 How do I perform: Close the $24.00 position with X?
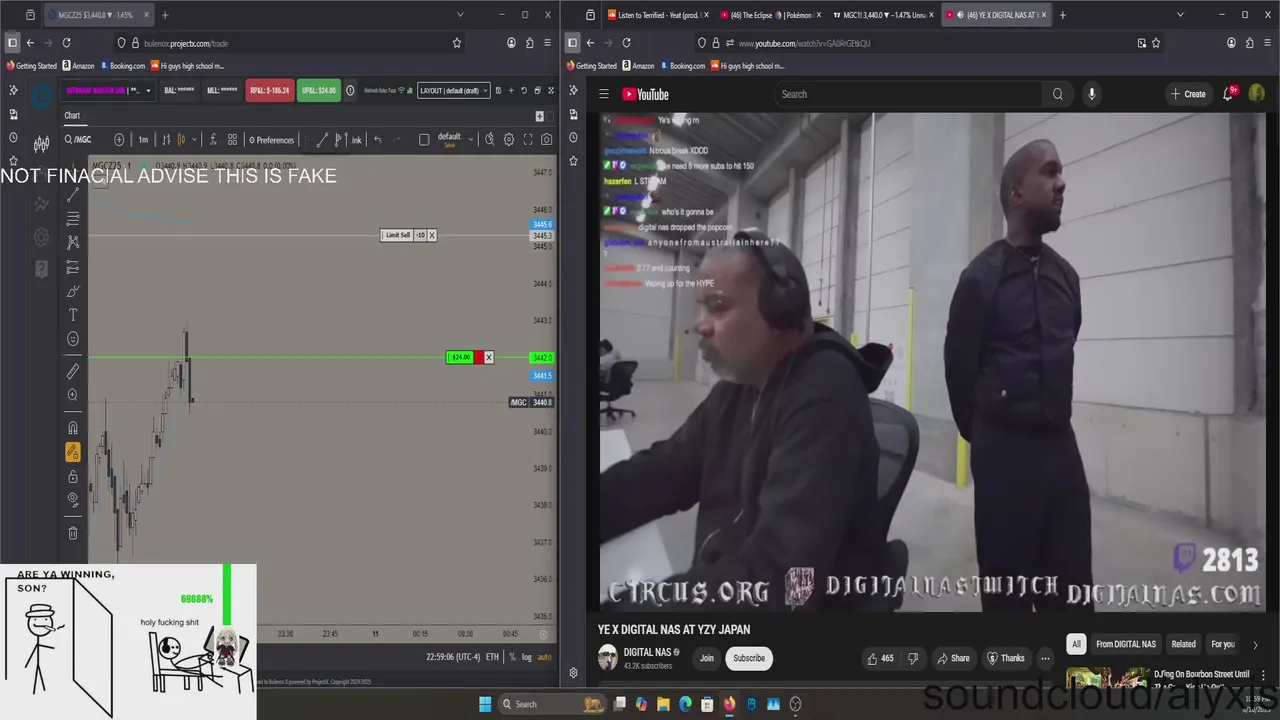(489, 357)
